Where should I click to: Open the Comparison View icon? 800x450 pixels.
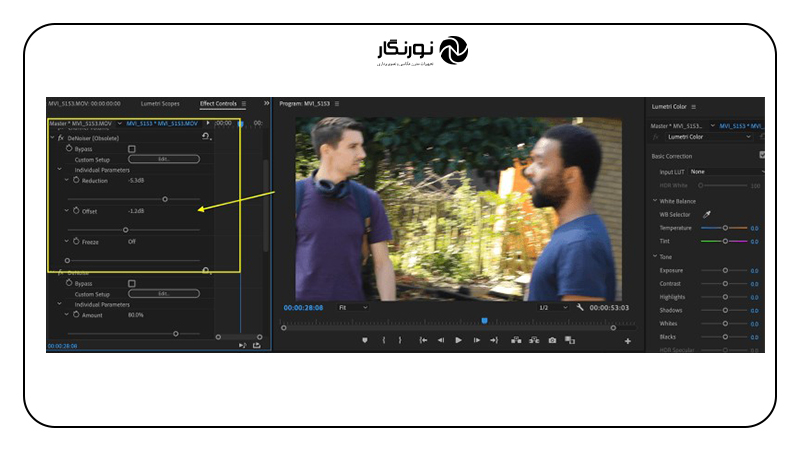coord(570,340)
